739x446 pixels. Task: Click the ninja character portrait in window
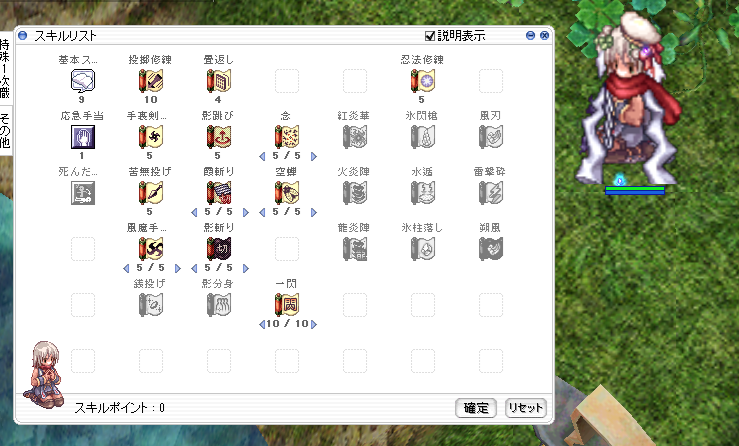[46, 375]
